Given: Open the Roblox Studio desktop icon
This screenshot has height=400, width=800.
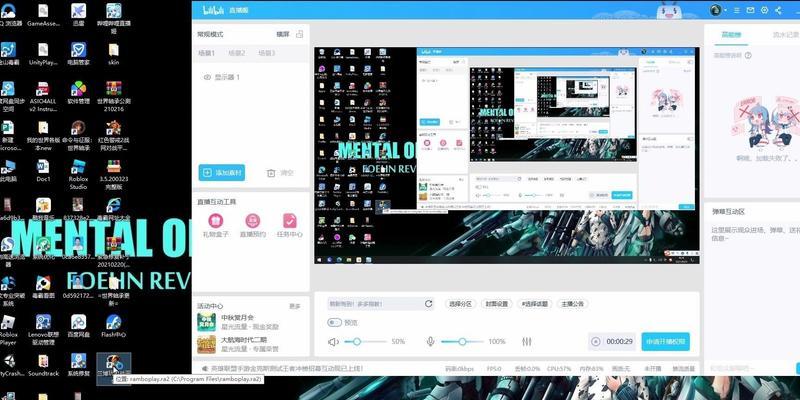Looking at the screenshot, I should click(x=78, y=174).
